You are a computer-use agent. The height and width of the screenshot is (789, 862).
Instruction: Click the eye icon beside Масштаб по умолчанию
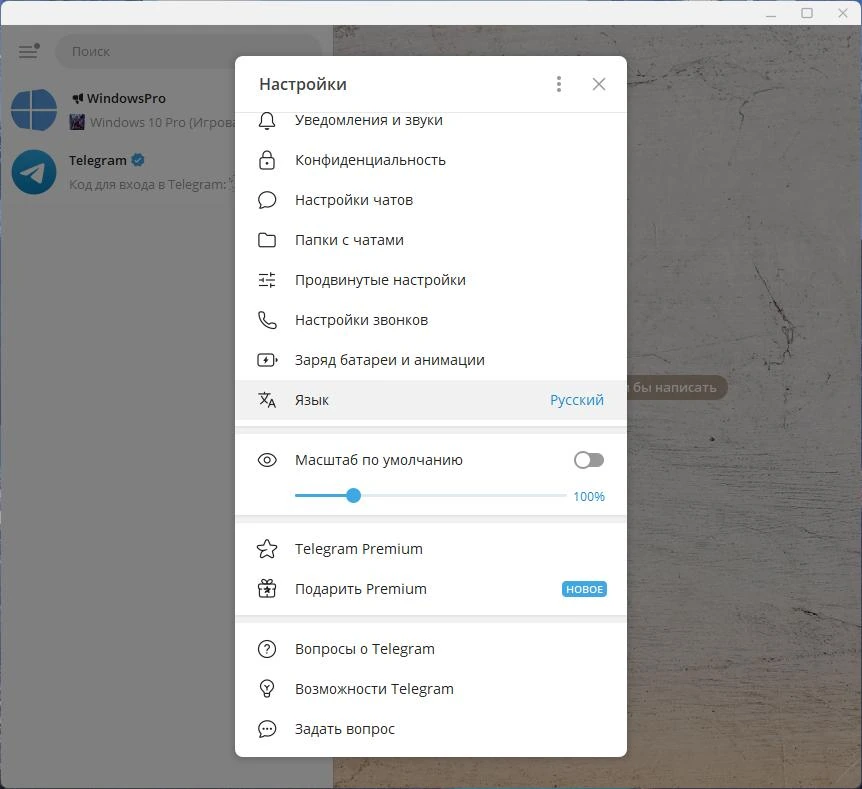tap(267, 460)
